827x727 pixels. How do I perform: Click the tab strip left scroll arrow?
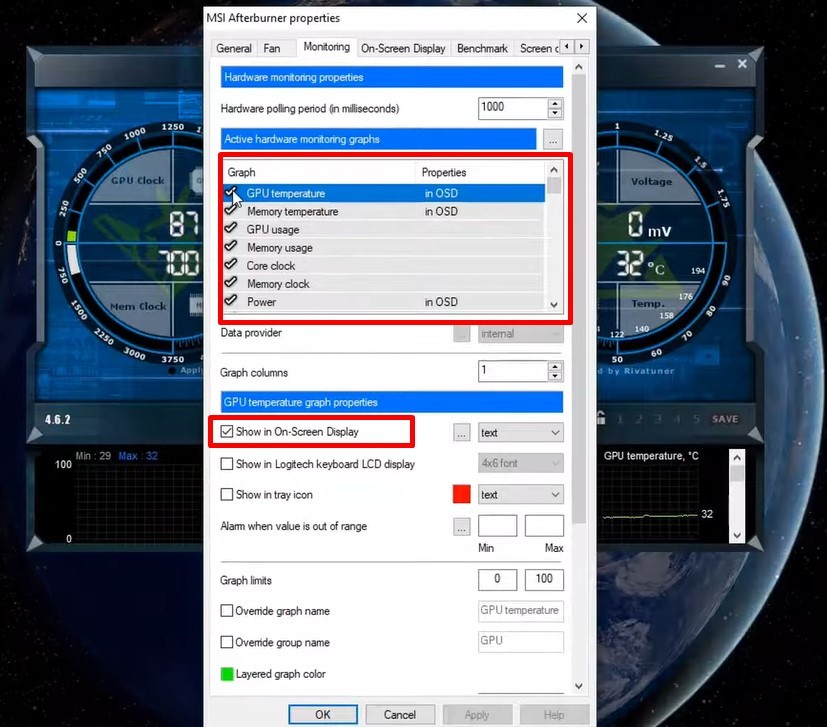coord(567,46)
